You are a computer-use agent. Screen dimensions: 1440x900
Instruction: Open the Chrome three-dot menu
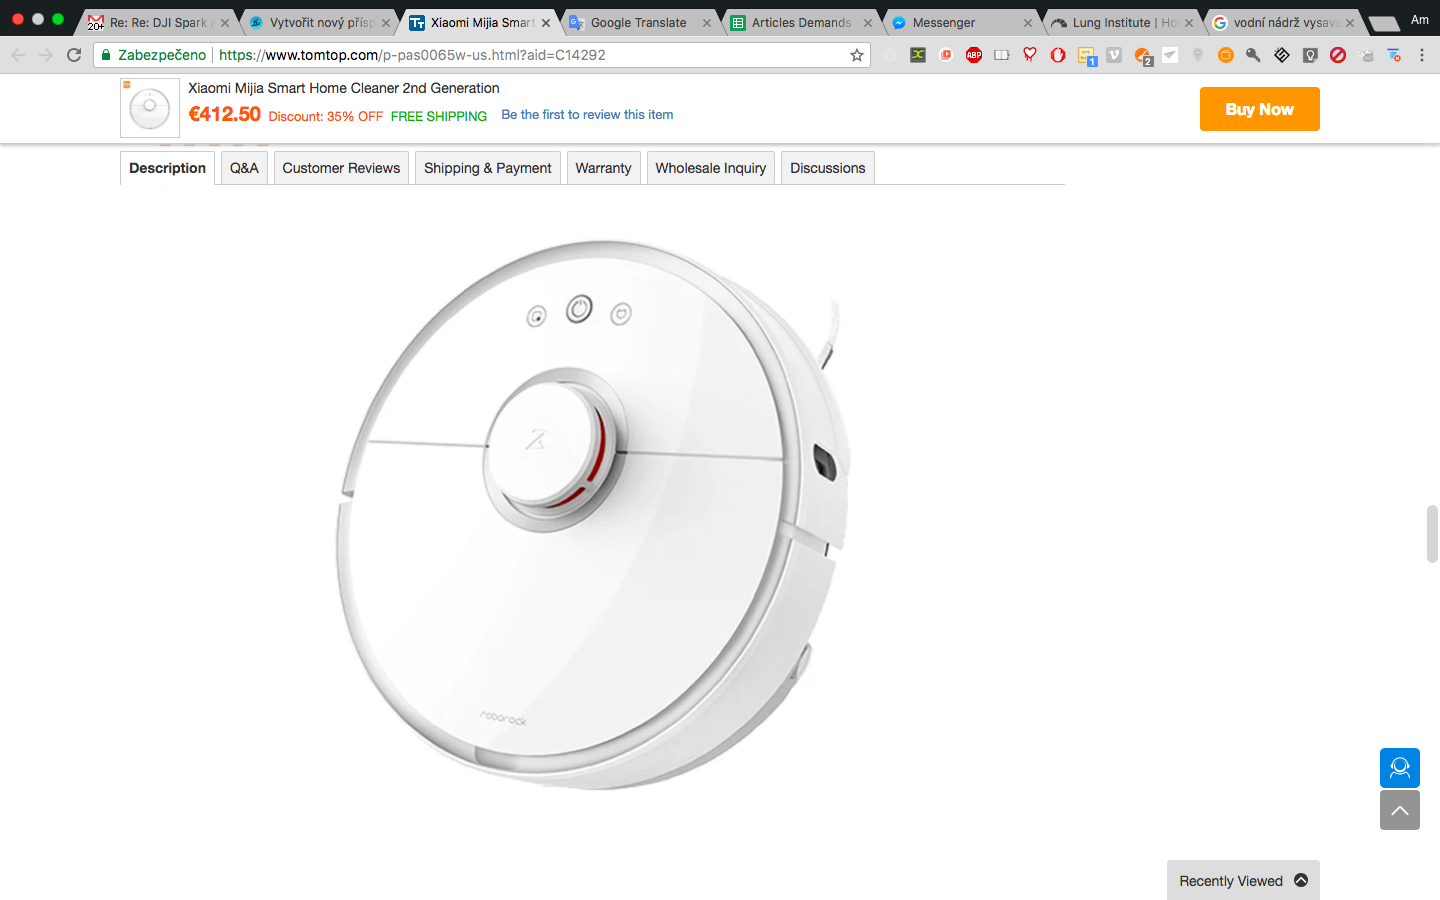[1422, 55]
